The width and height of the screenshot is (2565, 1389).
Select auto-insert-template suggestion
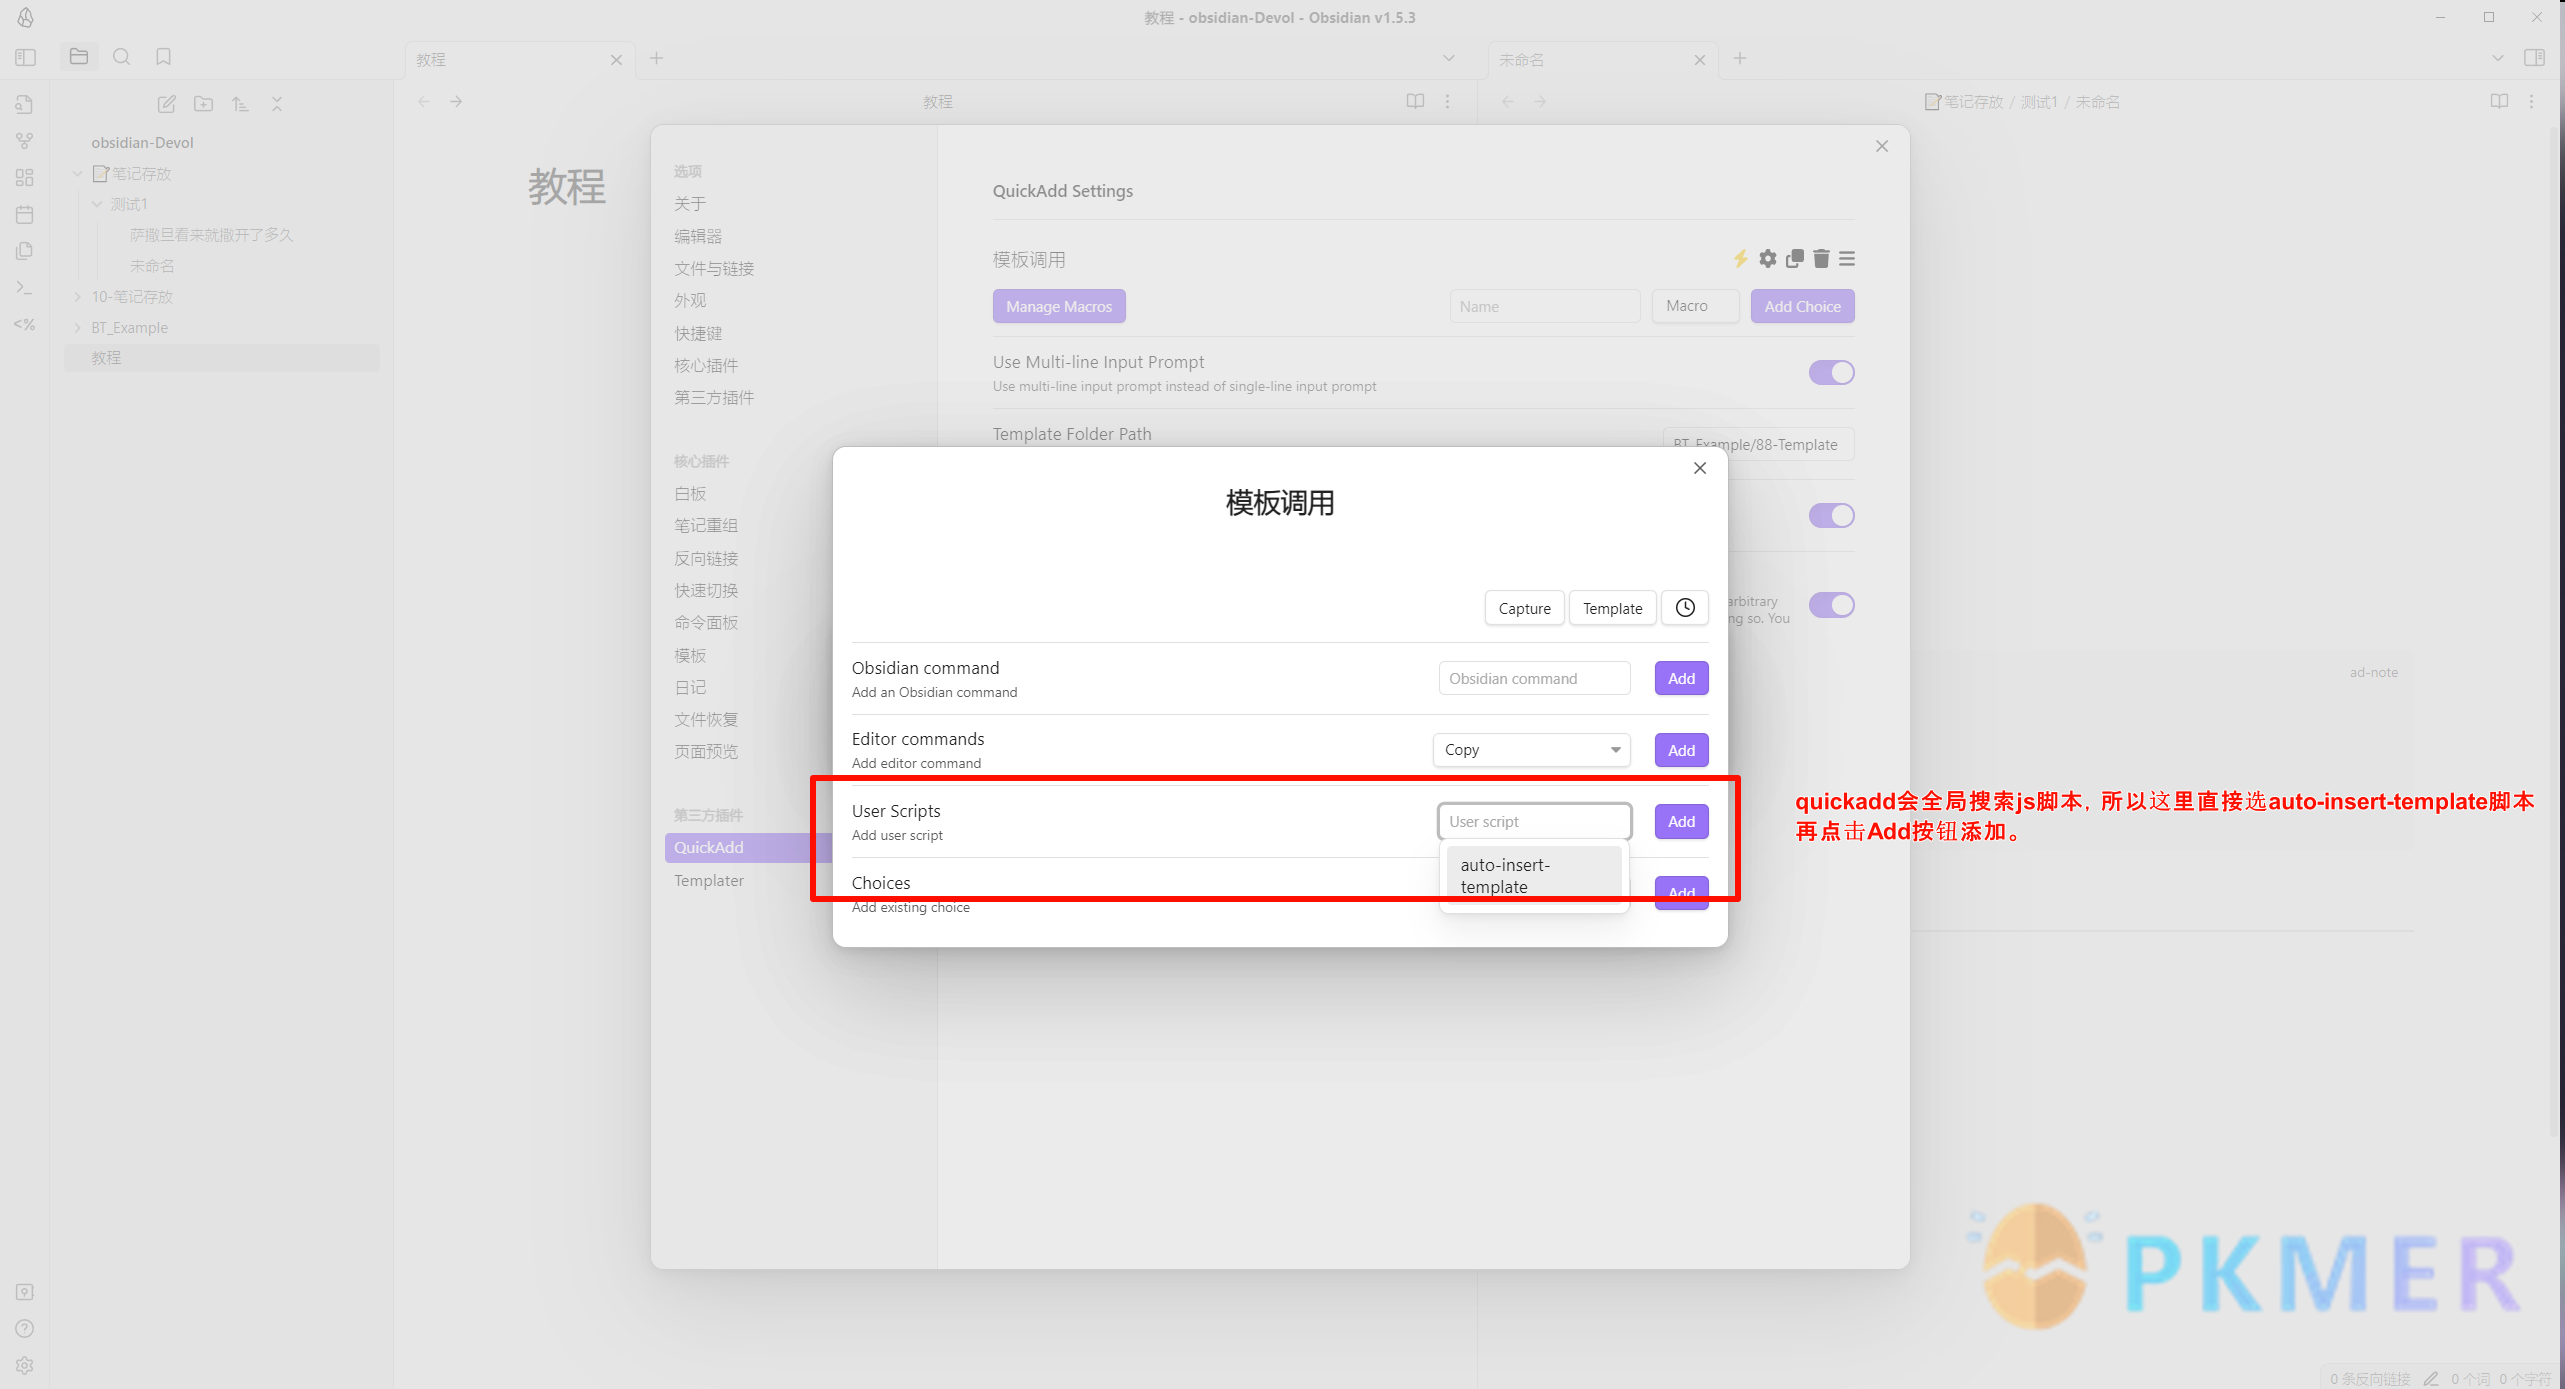coord(1534,876)
